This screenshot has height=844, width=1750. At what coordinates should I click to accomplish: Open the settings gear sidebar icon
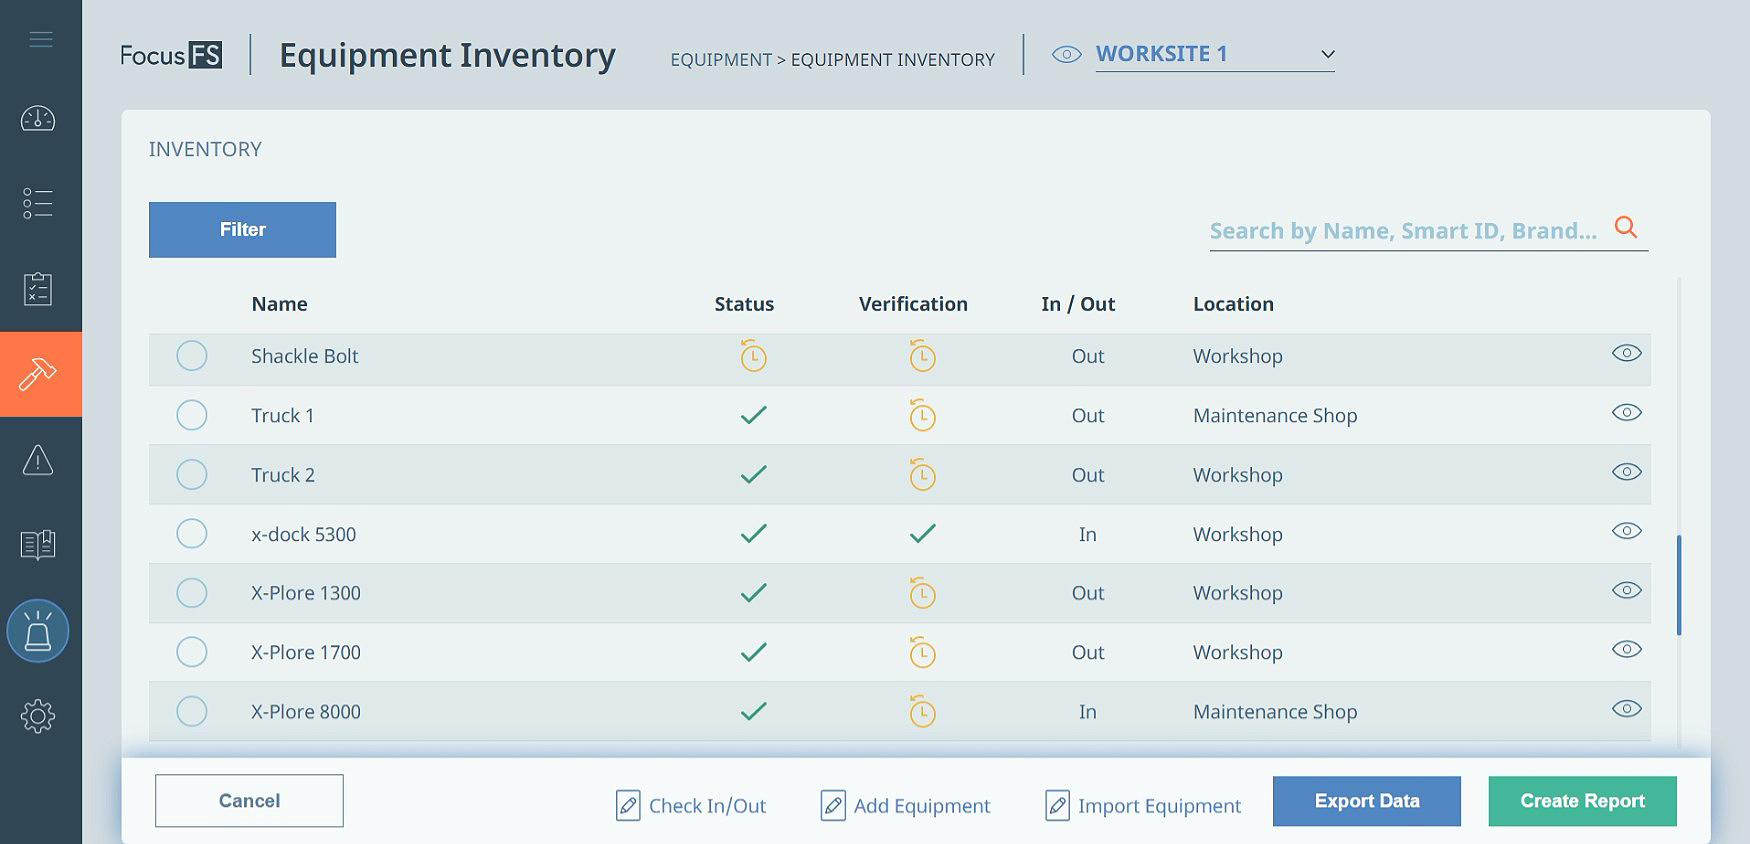point(38,716)
